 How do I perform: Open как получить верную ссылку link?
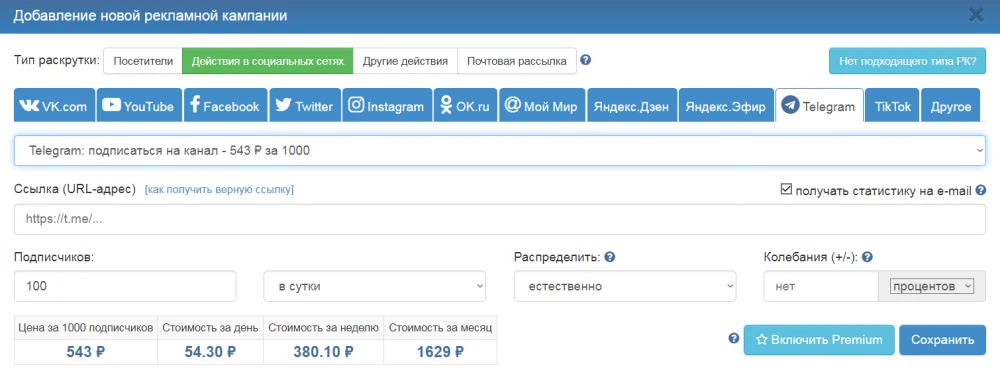[219, 189]
